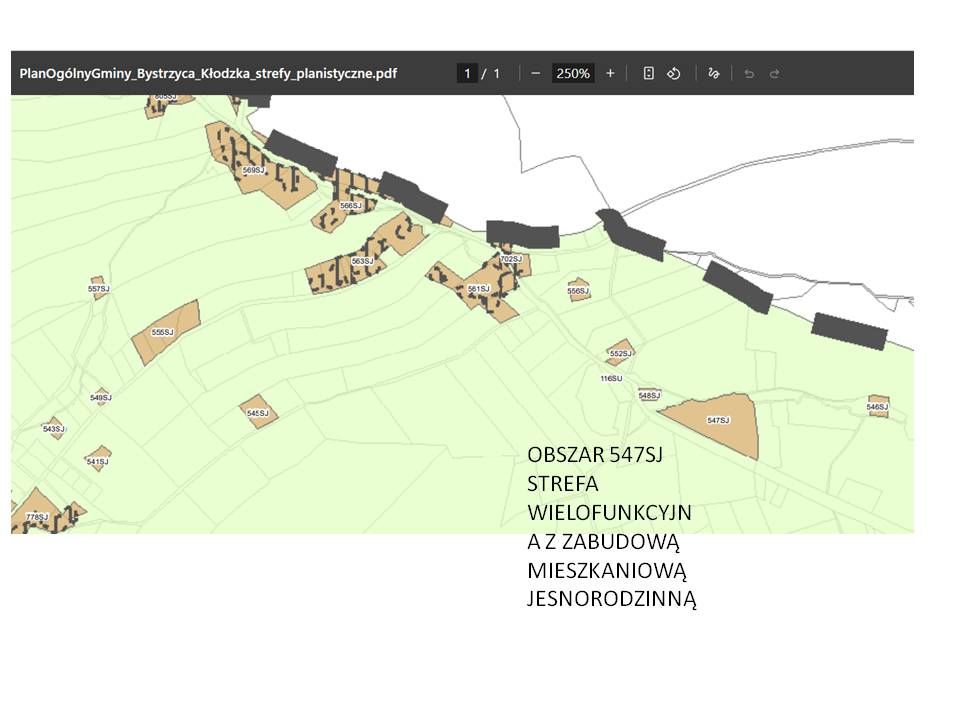
Task: Click zone label 569SJ
Action: tap(254, 171)
